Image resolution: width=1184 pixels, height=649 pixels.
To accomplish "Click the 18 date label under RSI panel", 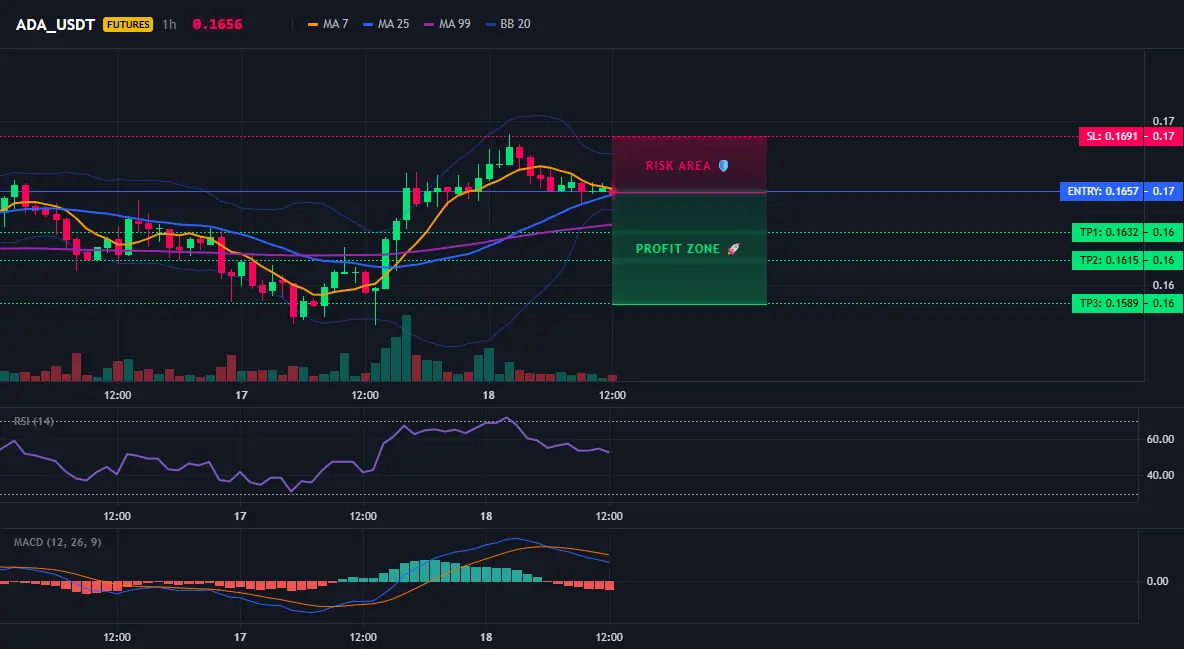I will coord(486,516).
